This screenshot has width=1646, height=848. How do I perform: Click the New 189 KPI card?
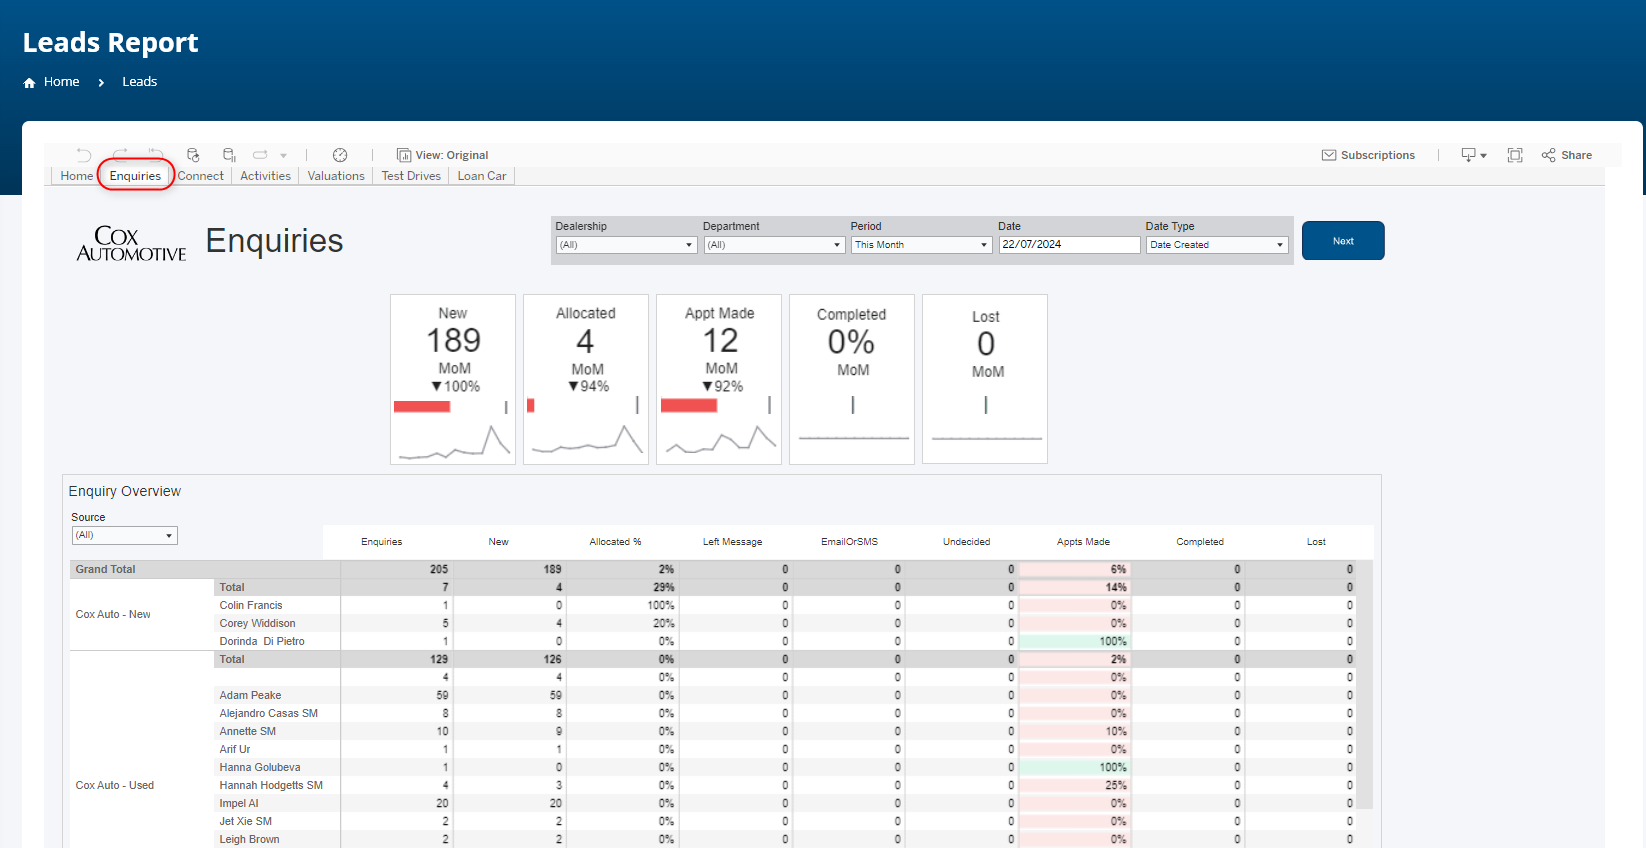[453, 379]
